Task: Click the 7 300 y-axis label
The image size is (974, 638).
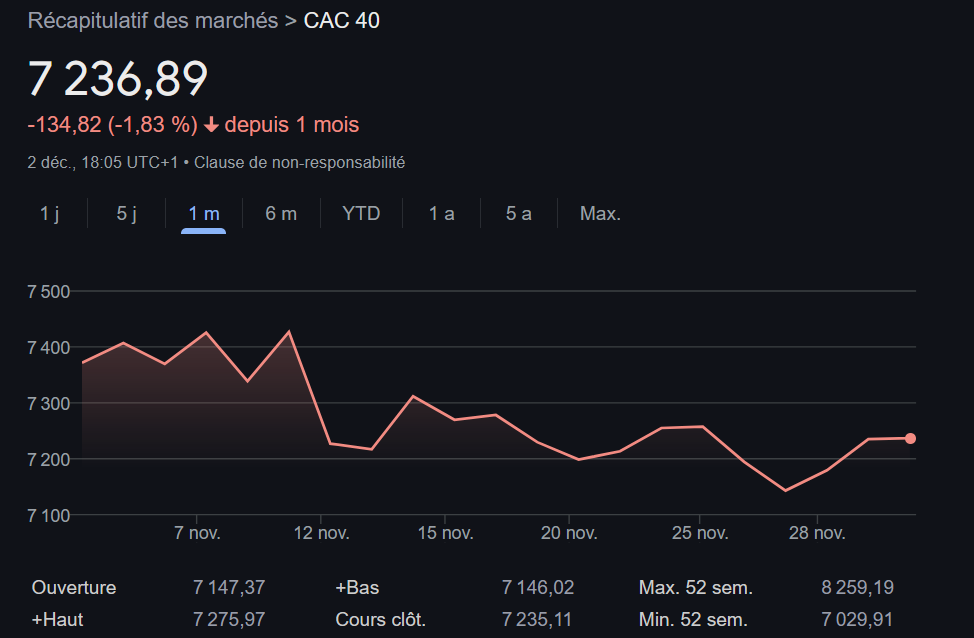Action: (48, 404)
